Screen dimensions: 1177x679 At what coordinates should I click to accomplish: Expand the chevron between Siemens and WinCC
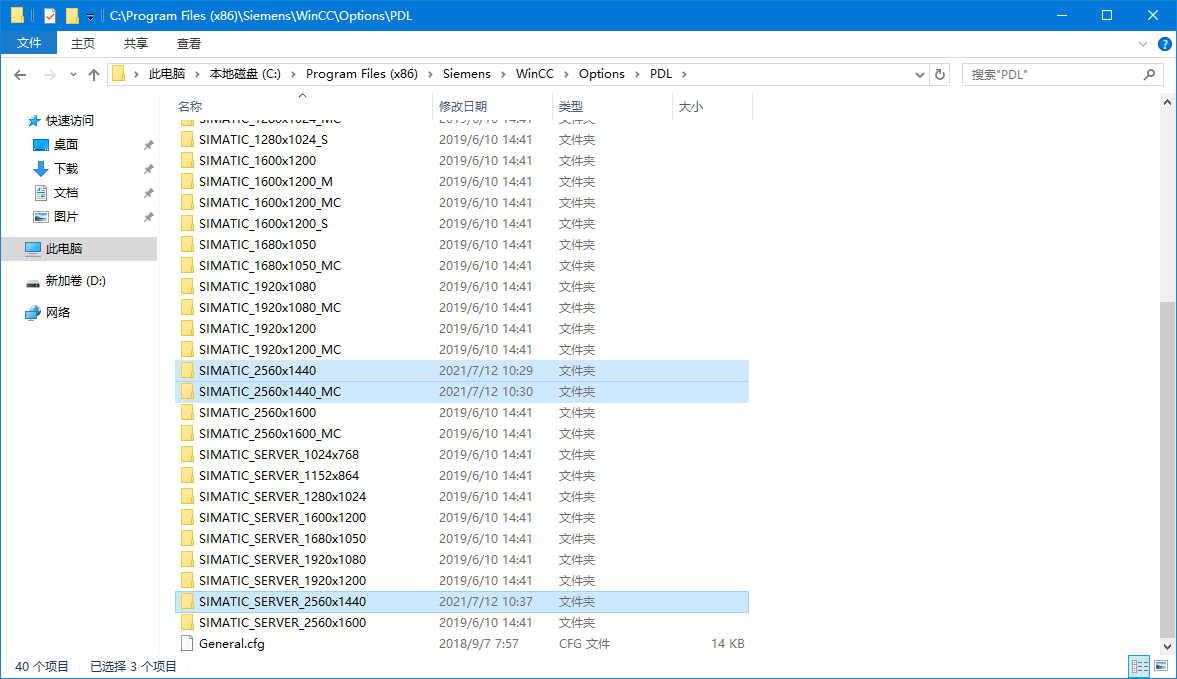pos(503,74)
